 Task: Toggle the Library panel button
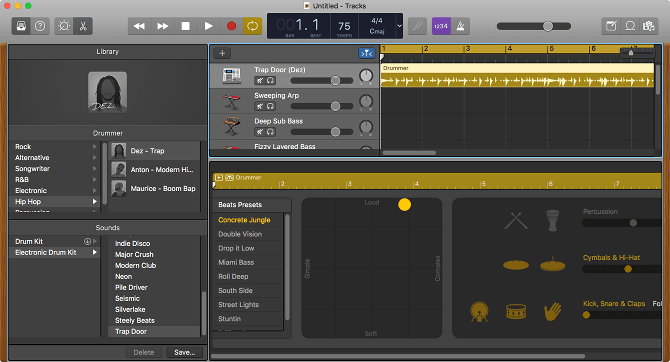click(21, 26)
